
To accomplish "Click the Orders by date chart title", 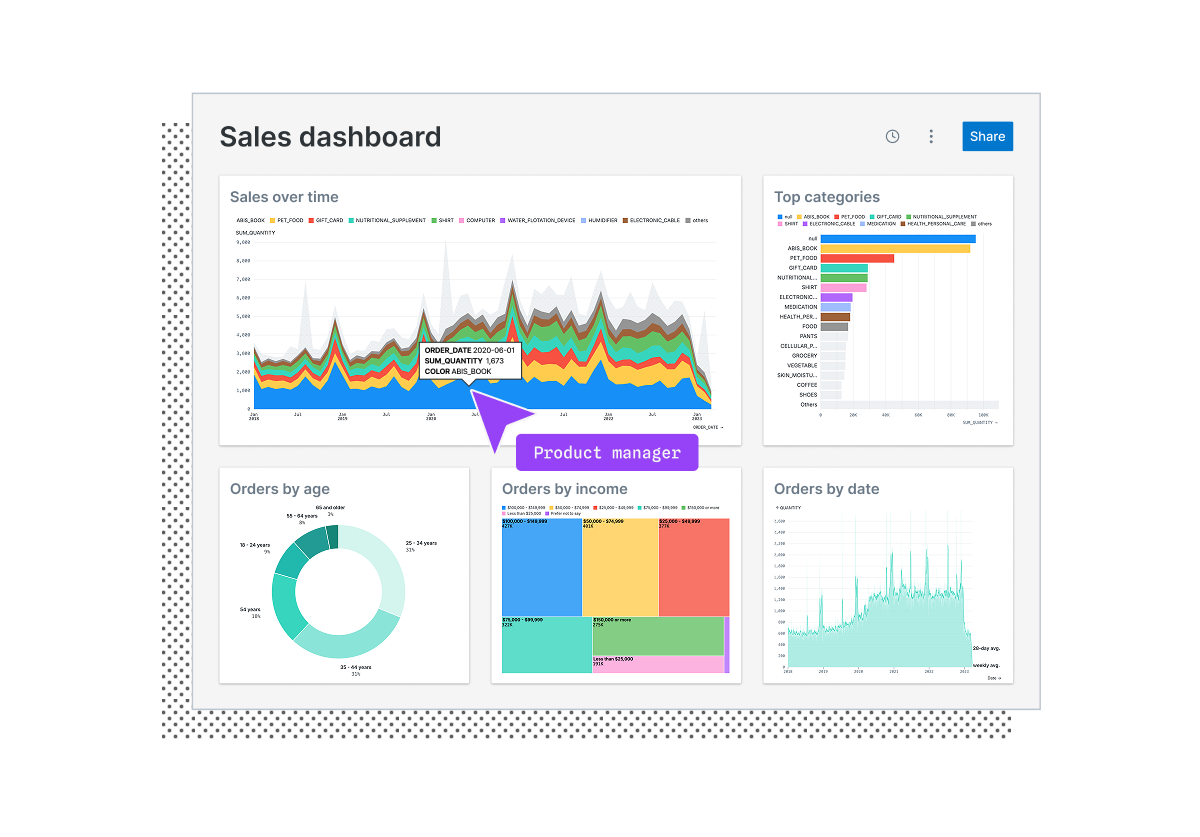I will coord(827,489).
